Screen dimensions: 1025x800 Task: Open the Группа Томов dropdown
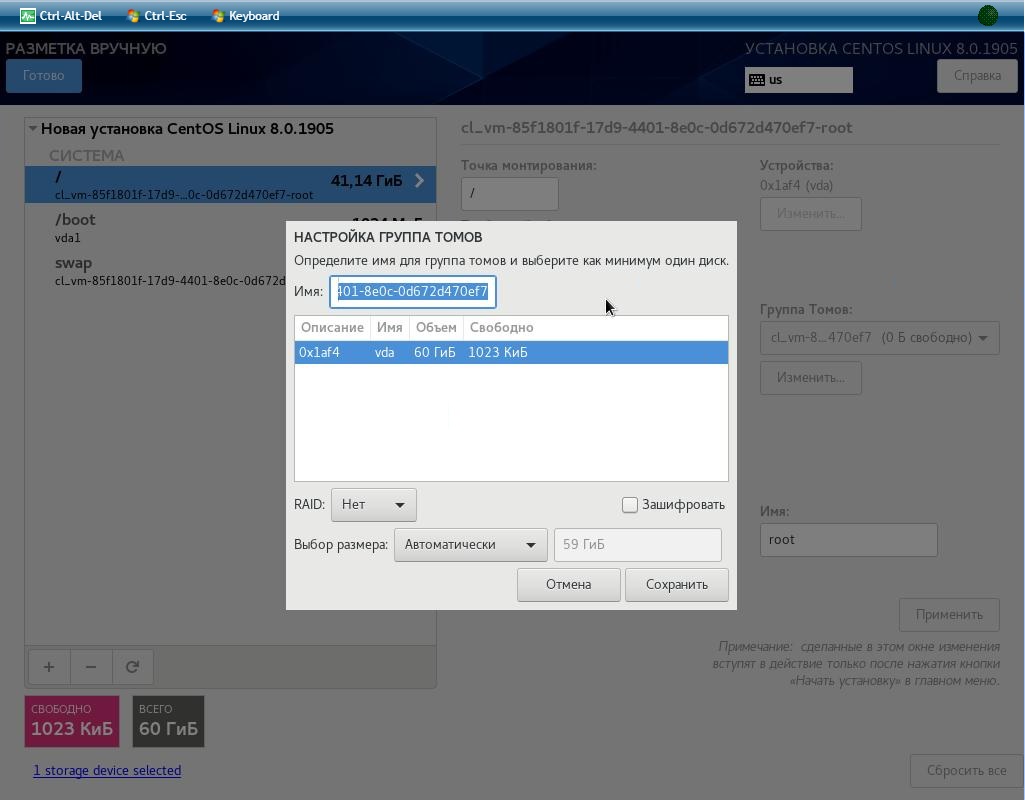pyautogui.click(x=879, y=338)
